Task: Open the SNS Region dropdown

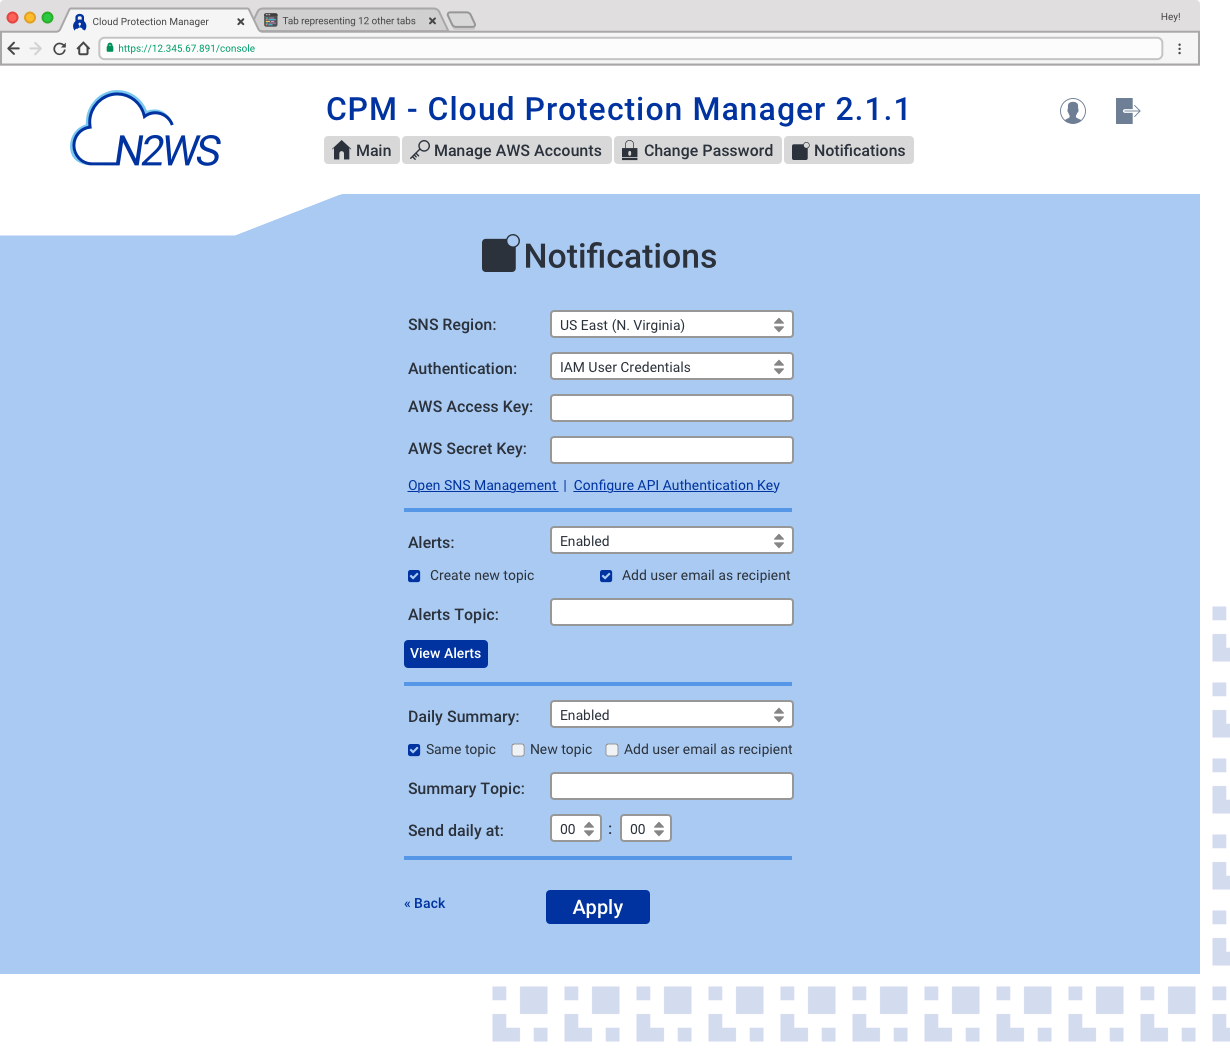Action: (x=672, y=325)
